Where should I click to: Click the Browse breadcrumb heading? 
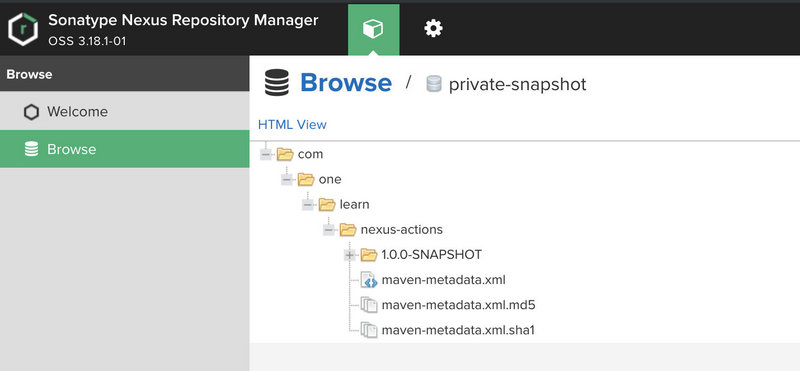click(346, 83)
